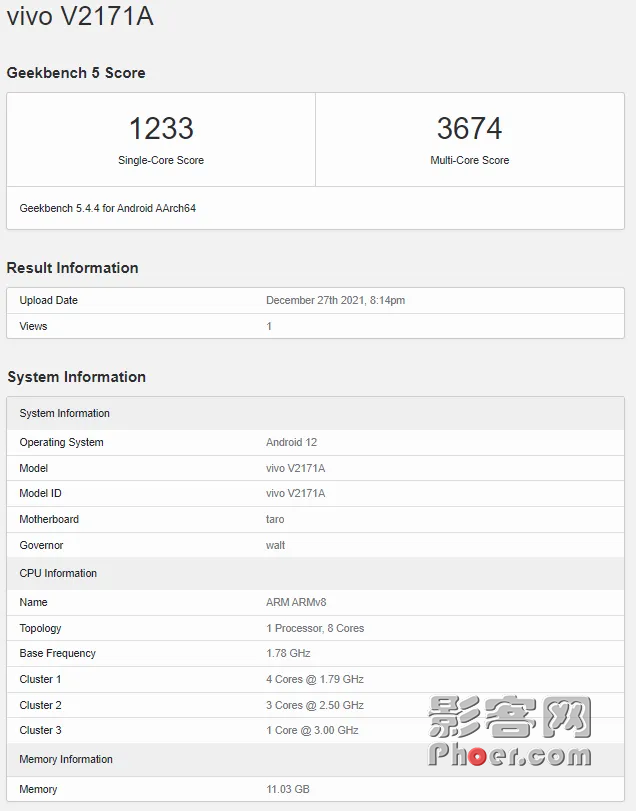Viewport: 636px width, 811px height.
Task: Select '1 Processor, 8 Cores' value
Action: (x=315, y=628)
